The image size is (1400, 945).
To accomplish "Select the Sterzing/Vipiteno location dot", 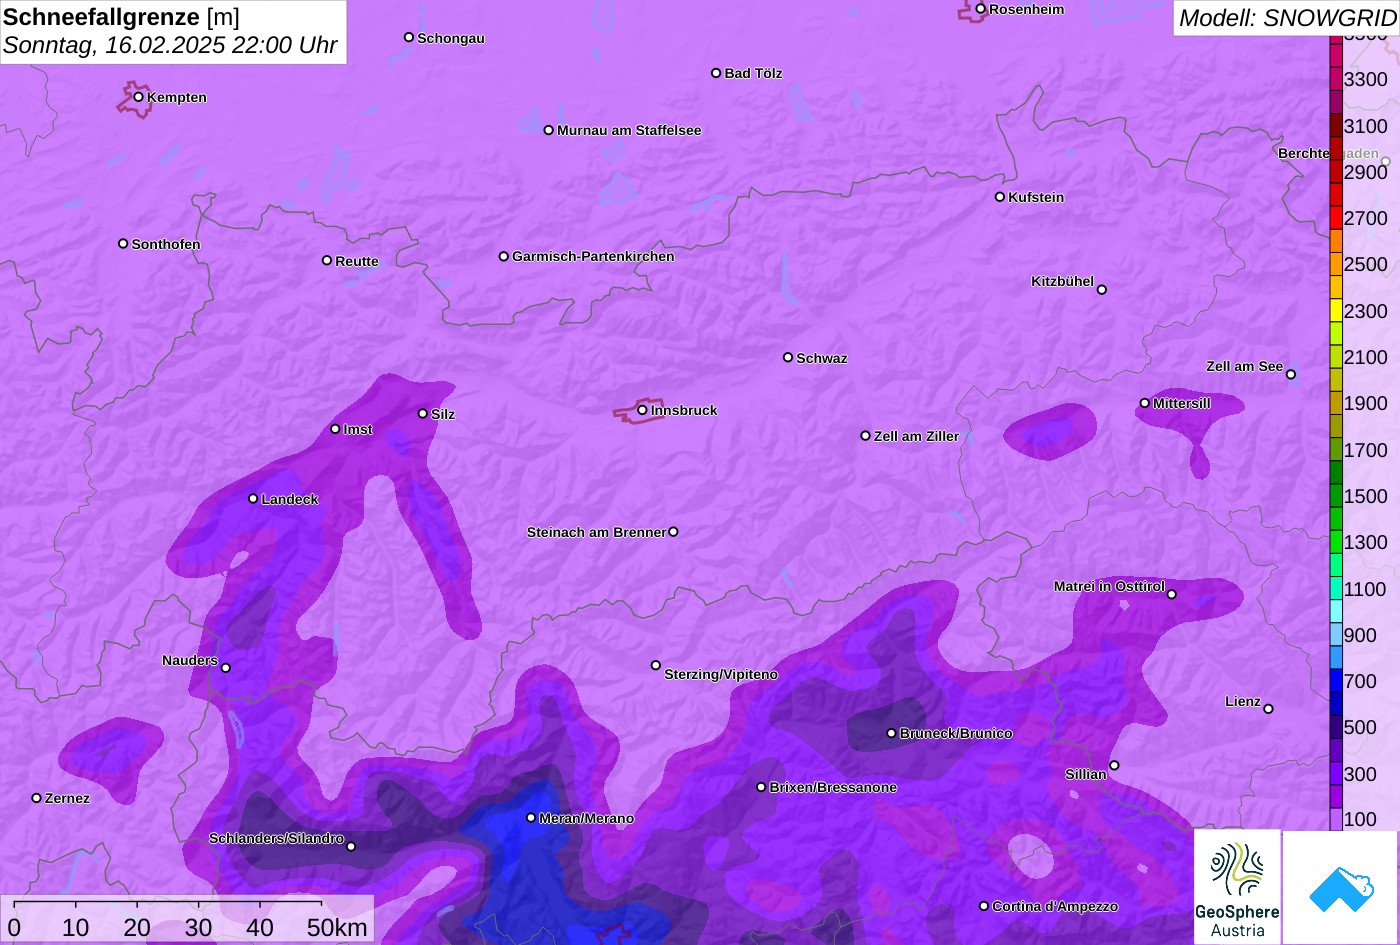I will (x=656, y=665).
